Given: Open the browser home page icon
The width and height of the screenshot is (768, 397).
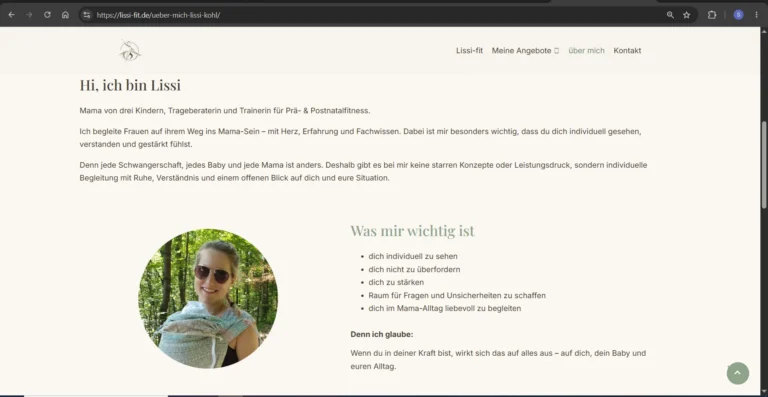Looking at the screenshot, I should (65, 15).
